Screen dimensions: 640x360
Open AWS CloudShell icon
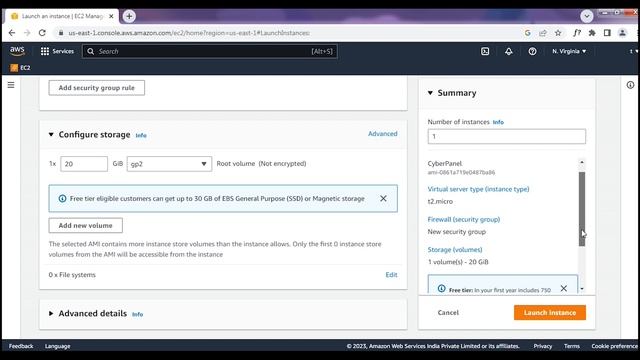click(485, 51)
